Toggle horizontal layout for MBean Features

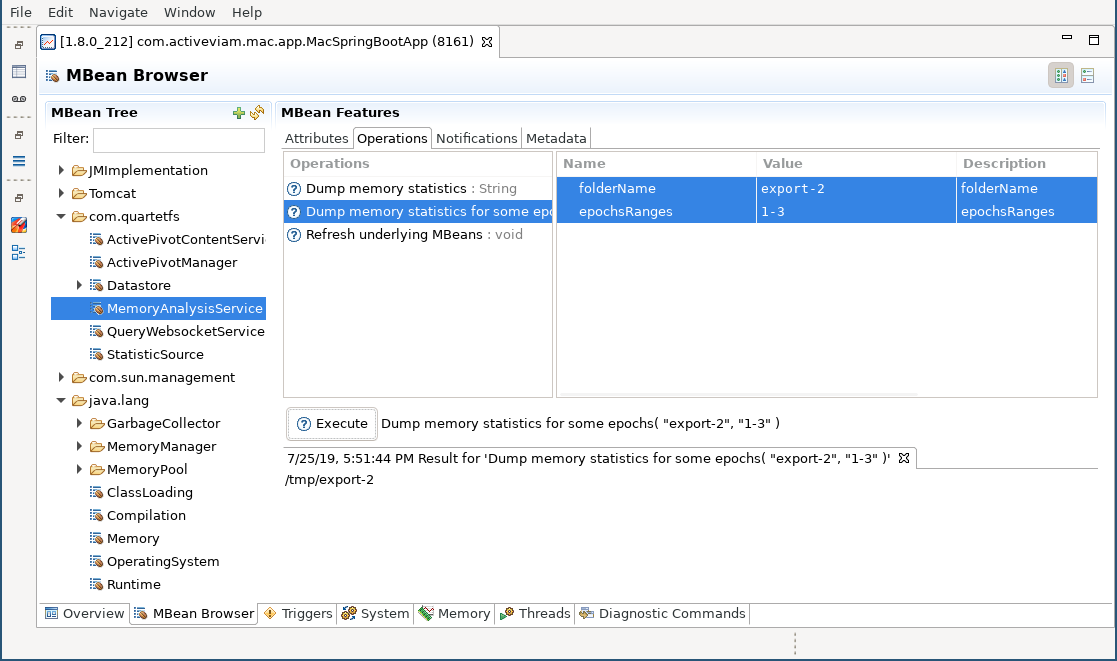click(1061, 74)
